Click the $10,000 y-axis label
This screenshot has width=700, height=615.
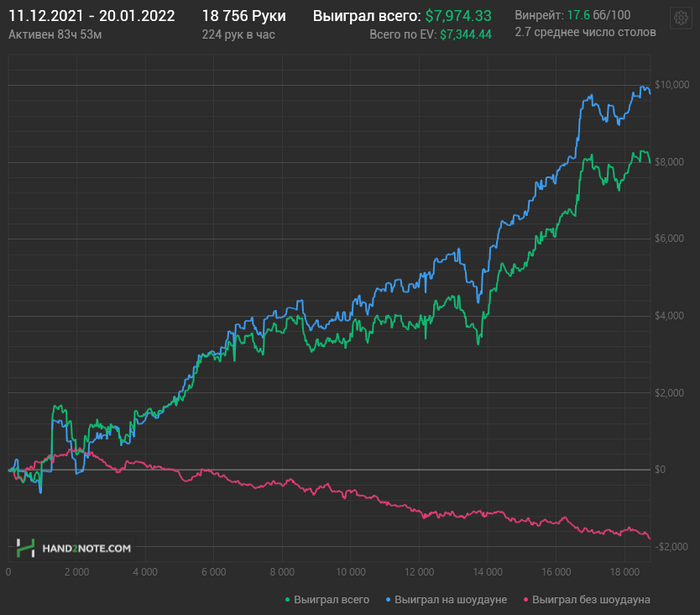click(x=672, y=85)
